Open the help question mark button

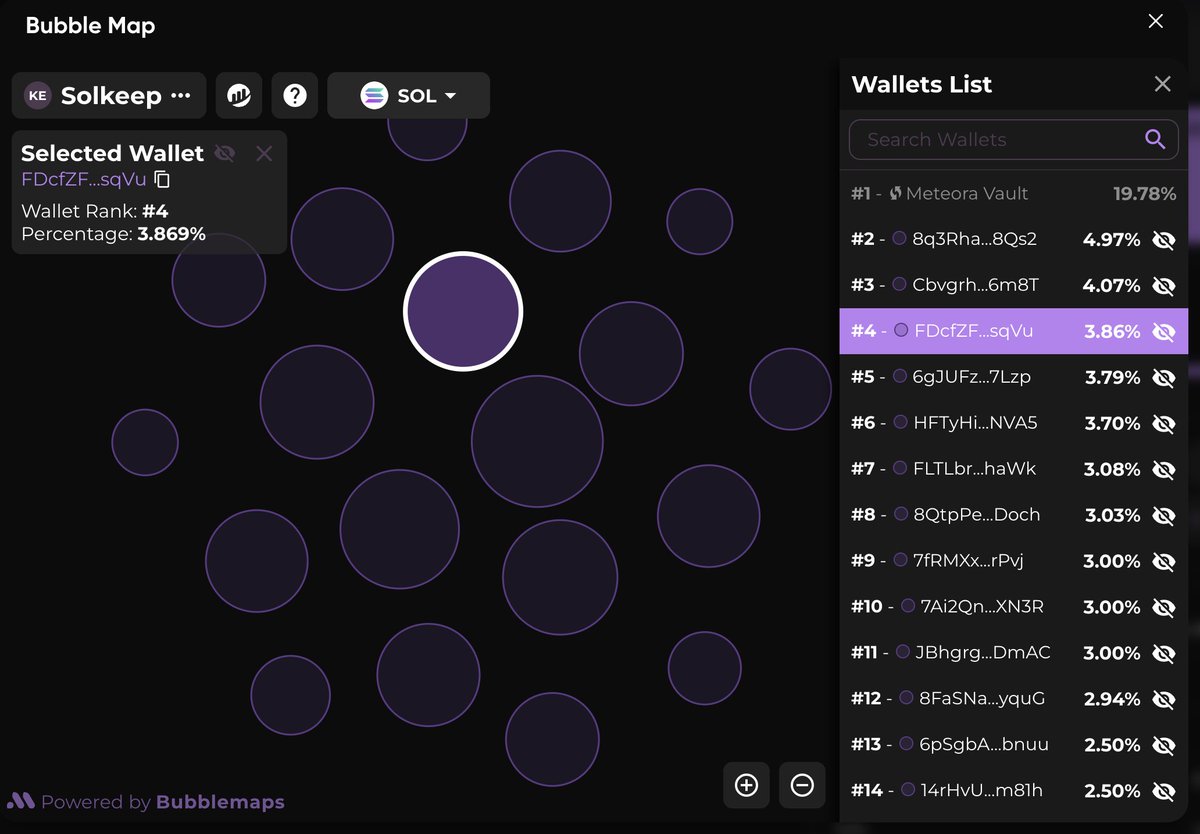click(294, 95)
